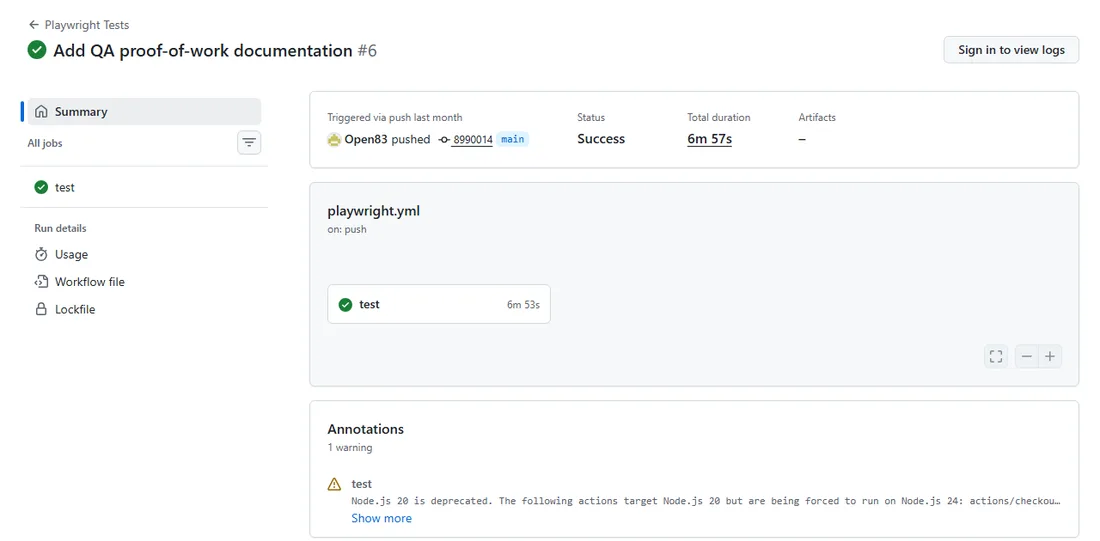Screen dimensions: 1100x541
Task: Click the '1 warning' annotations count
Action: point(349,447)
